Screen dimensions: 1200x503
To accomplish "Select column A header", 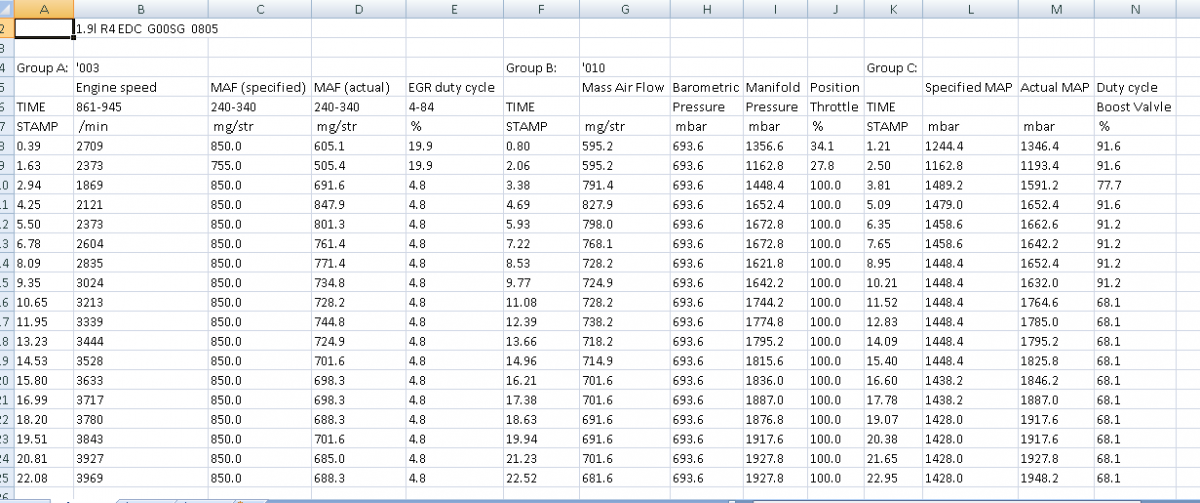I will 44,9.
